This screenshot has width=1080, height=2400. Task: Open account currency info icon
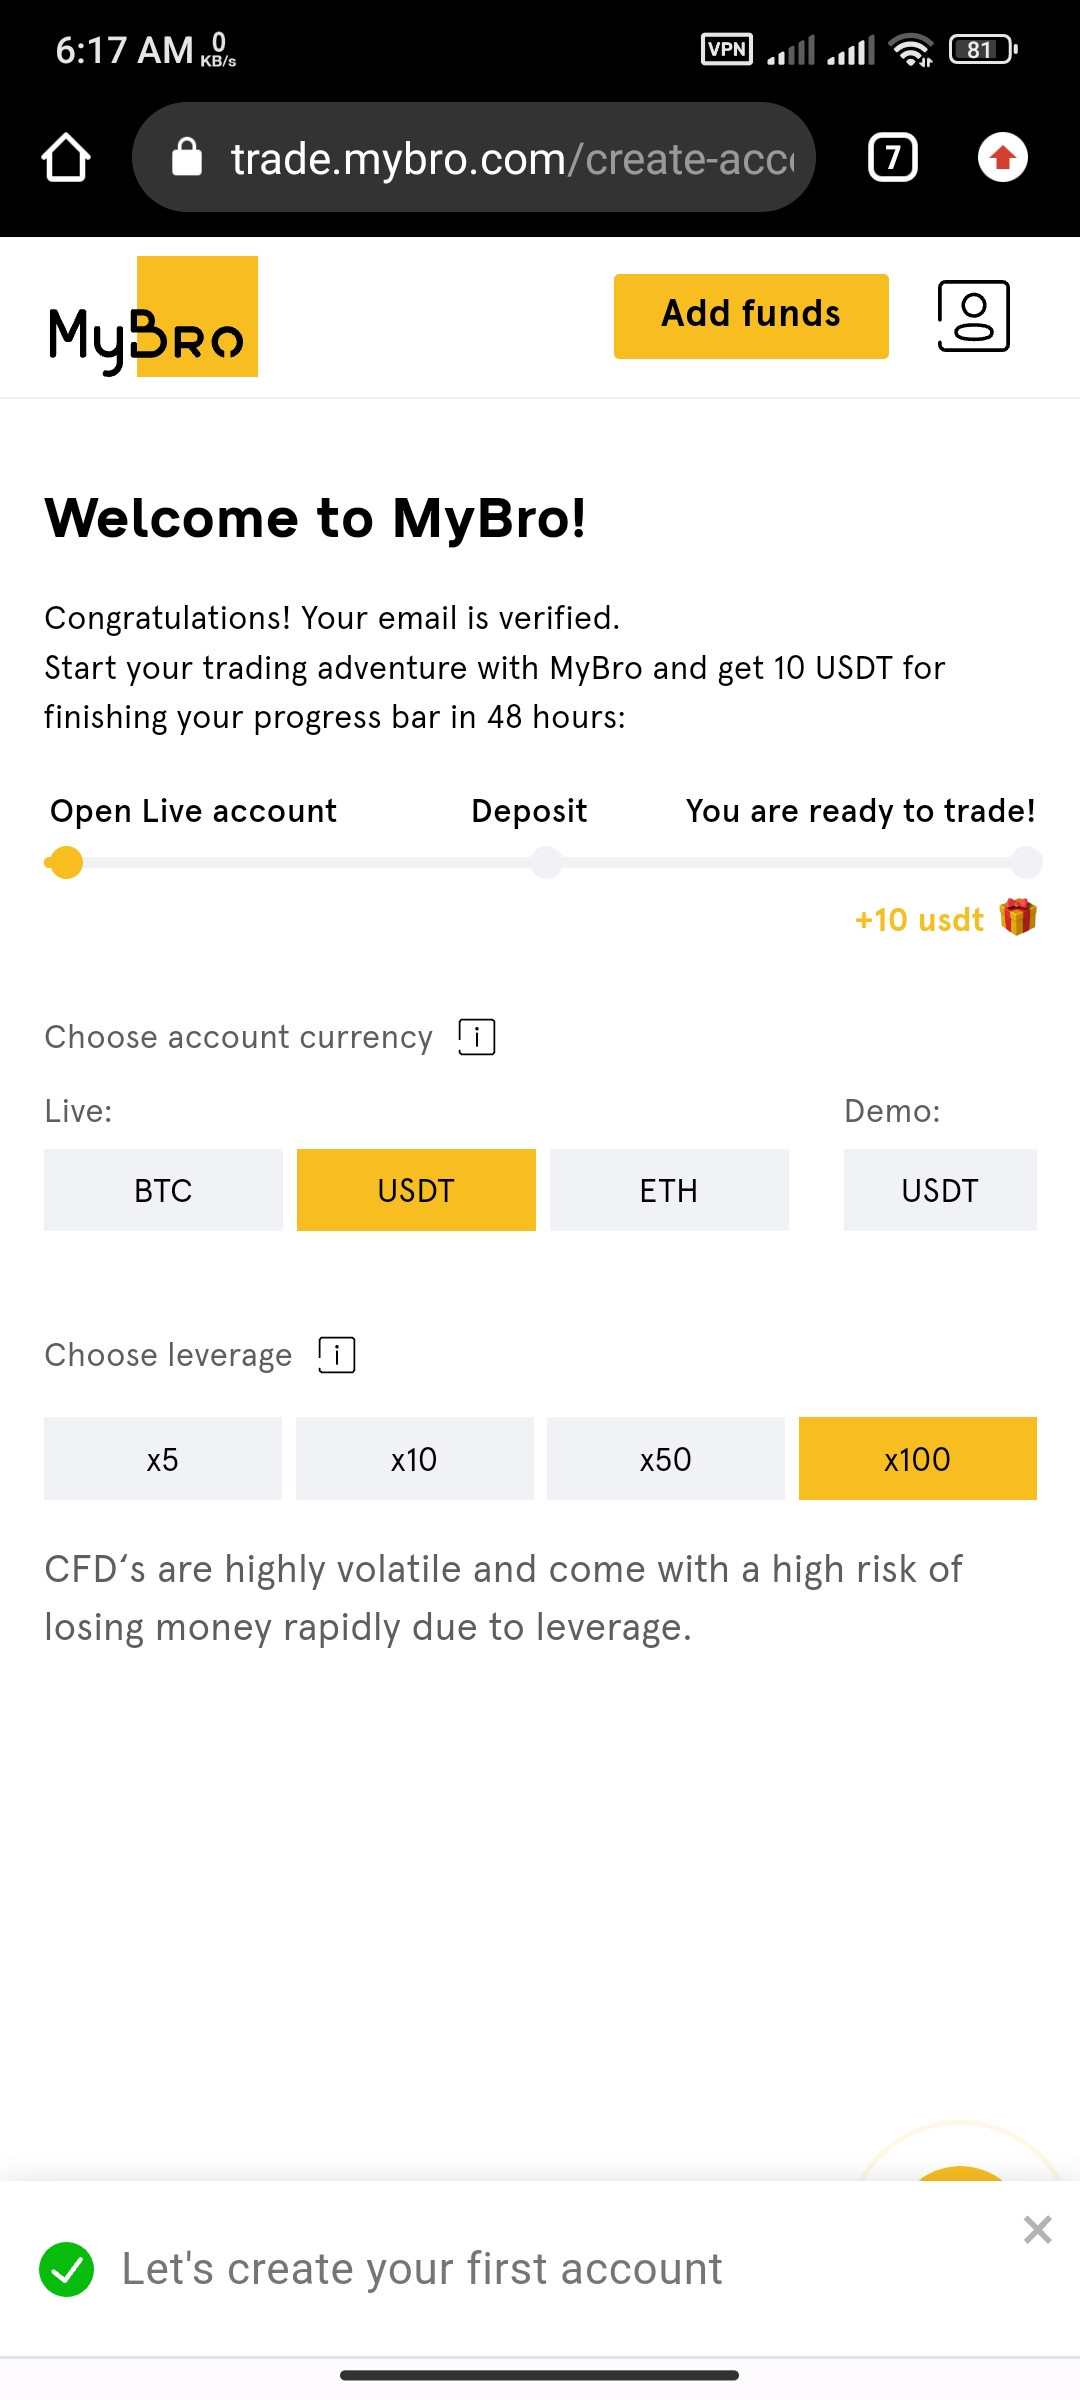477,1037
